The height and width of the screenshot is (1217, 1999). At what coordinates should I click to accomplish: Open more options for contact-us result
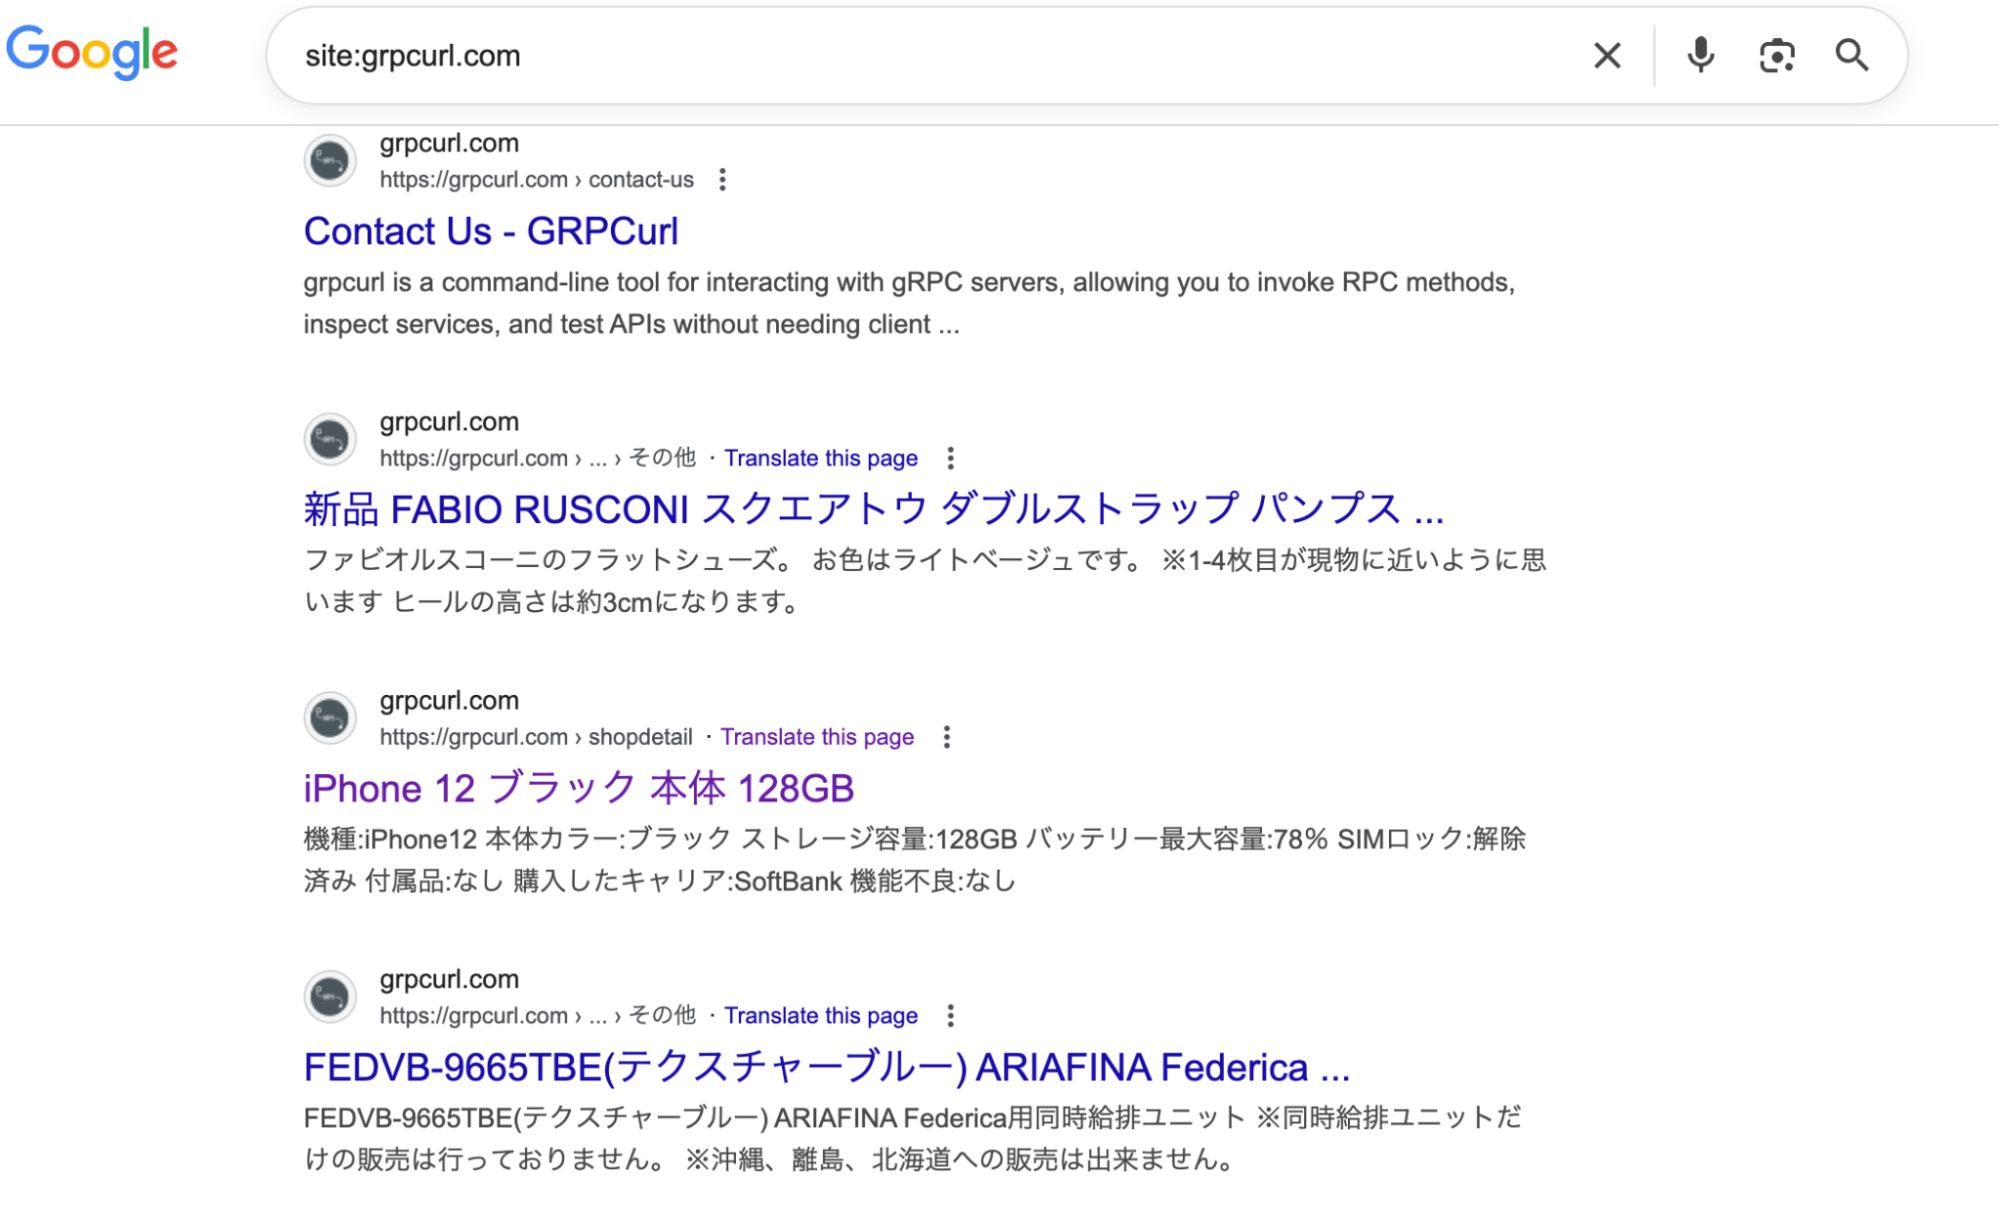coord(722,180)
